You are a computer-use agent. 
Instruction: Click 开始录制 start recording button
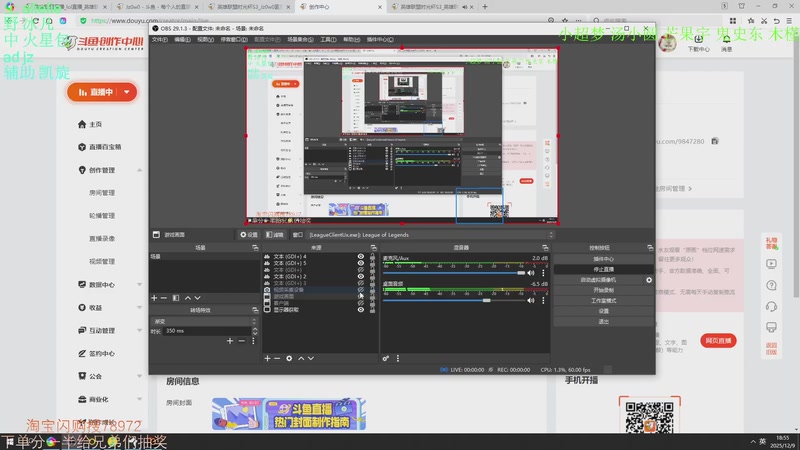coord(604,290)
